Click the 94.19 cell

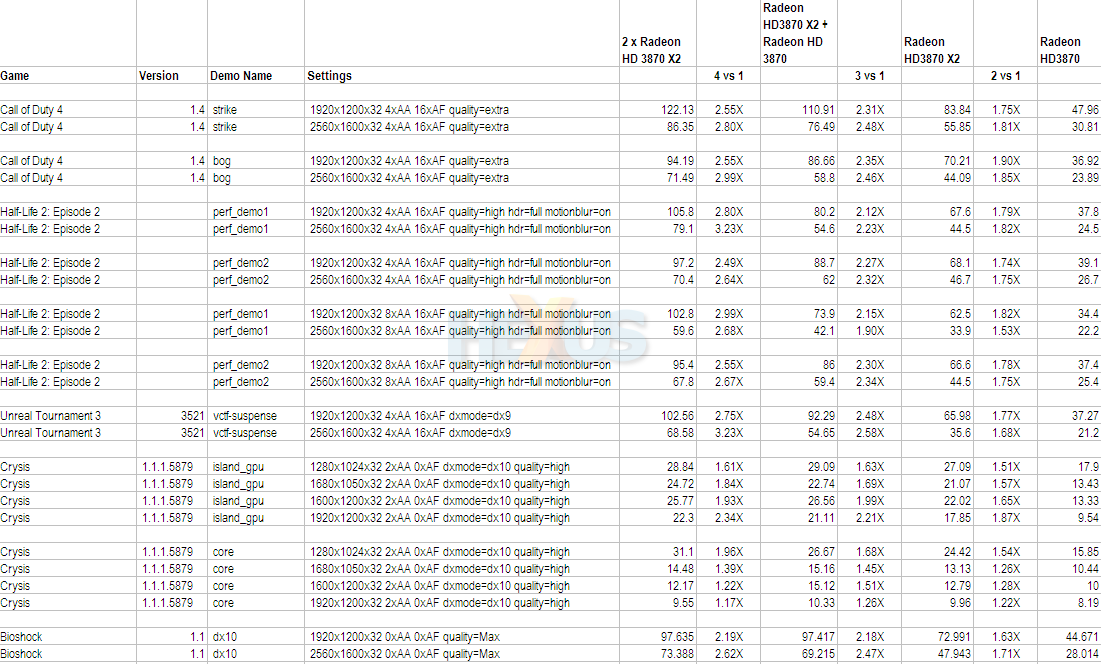pyautogui.click(x=657, y=161)
